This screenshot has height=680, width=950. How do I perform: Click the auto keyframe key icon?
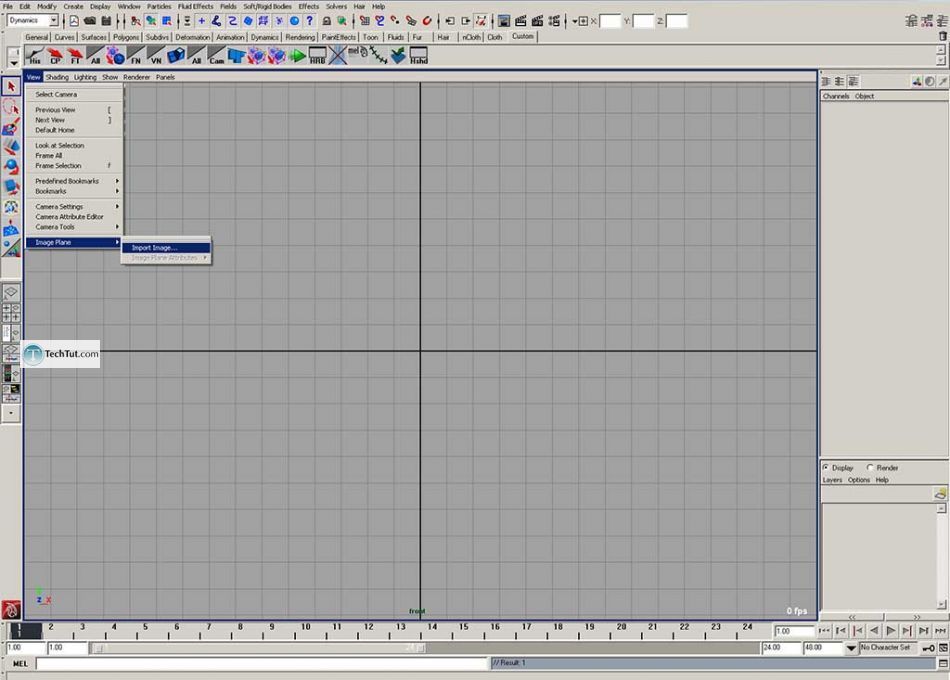[928, 648]
